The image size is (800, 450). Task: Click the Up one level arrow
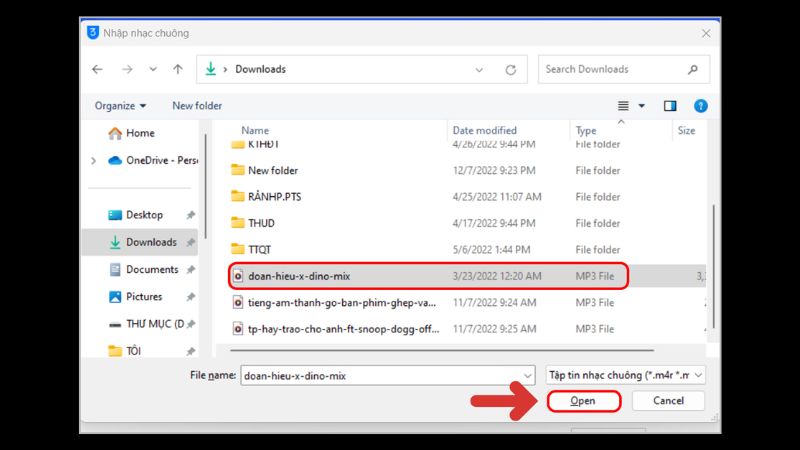[x=178, y=69]
